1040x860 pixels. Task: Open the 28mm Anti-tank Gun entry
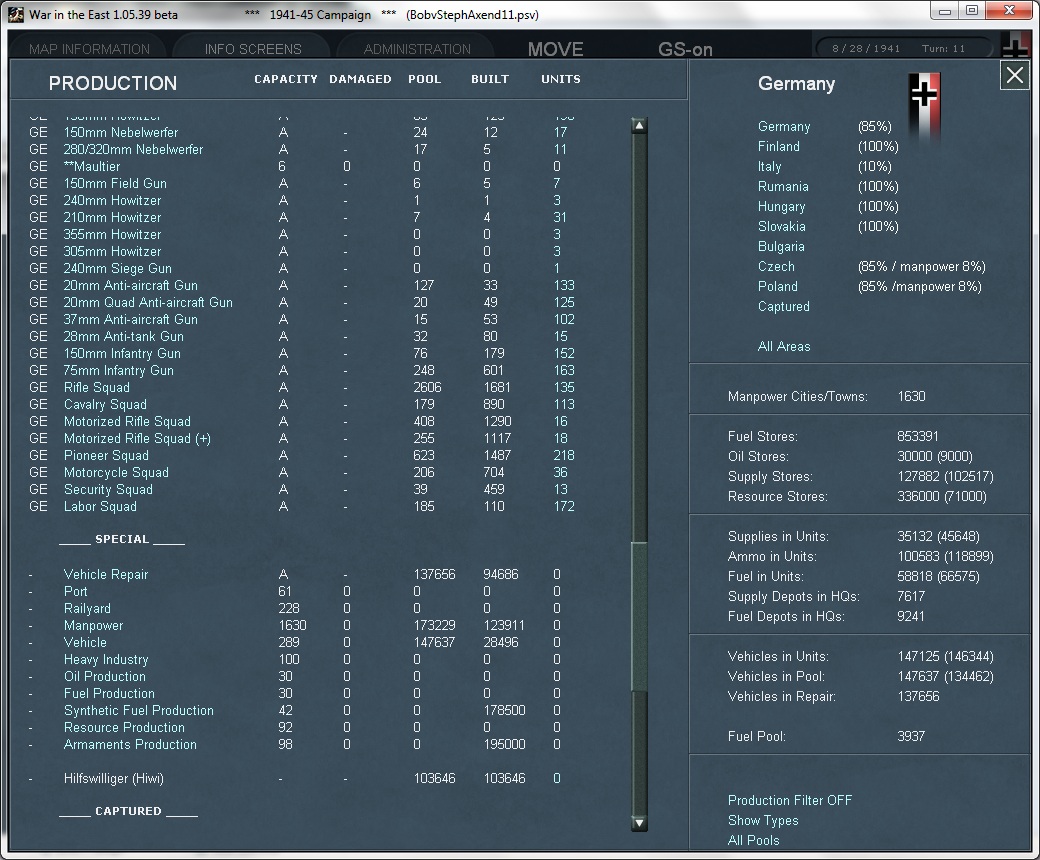click(x=123, y=336)
